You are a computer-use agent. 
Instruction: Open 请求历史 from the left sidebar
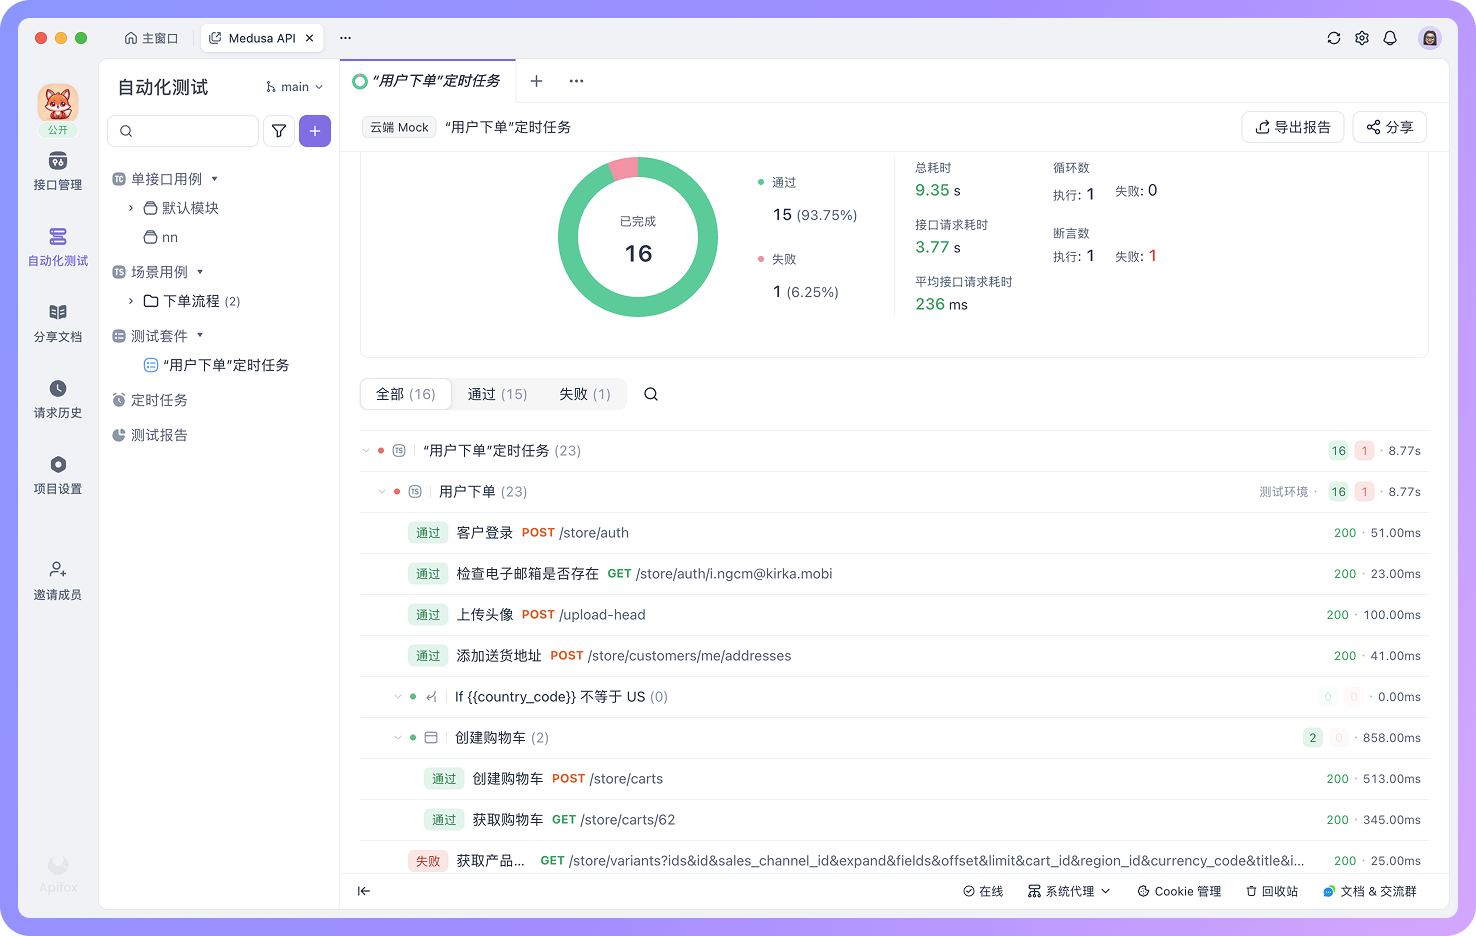pyautogui.click(x=57, y=398)
